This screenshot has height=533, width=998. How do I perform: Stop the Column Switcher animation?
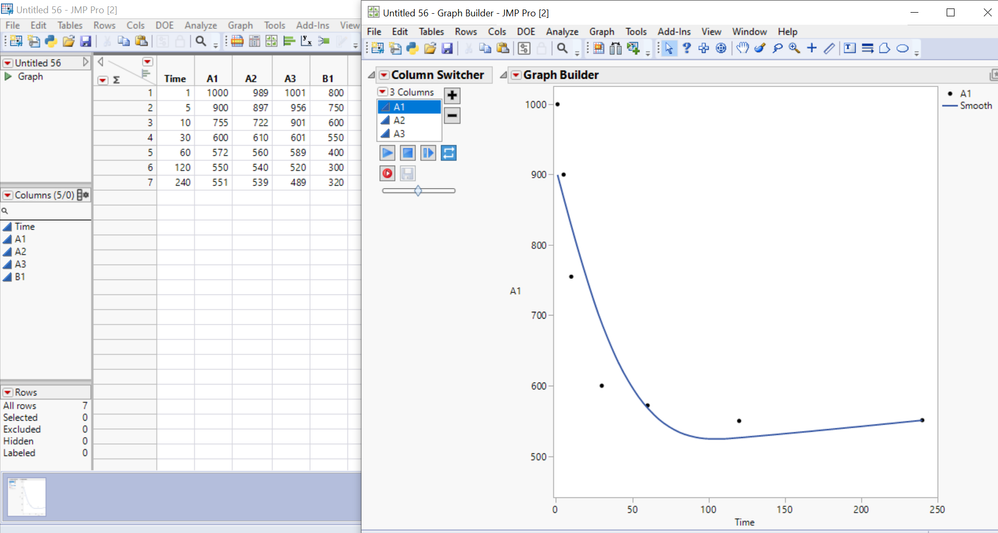(408, 153)
